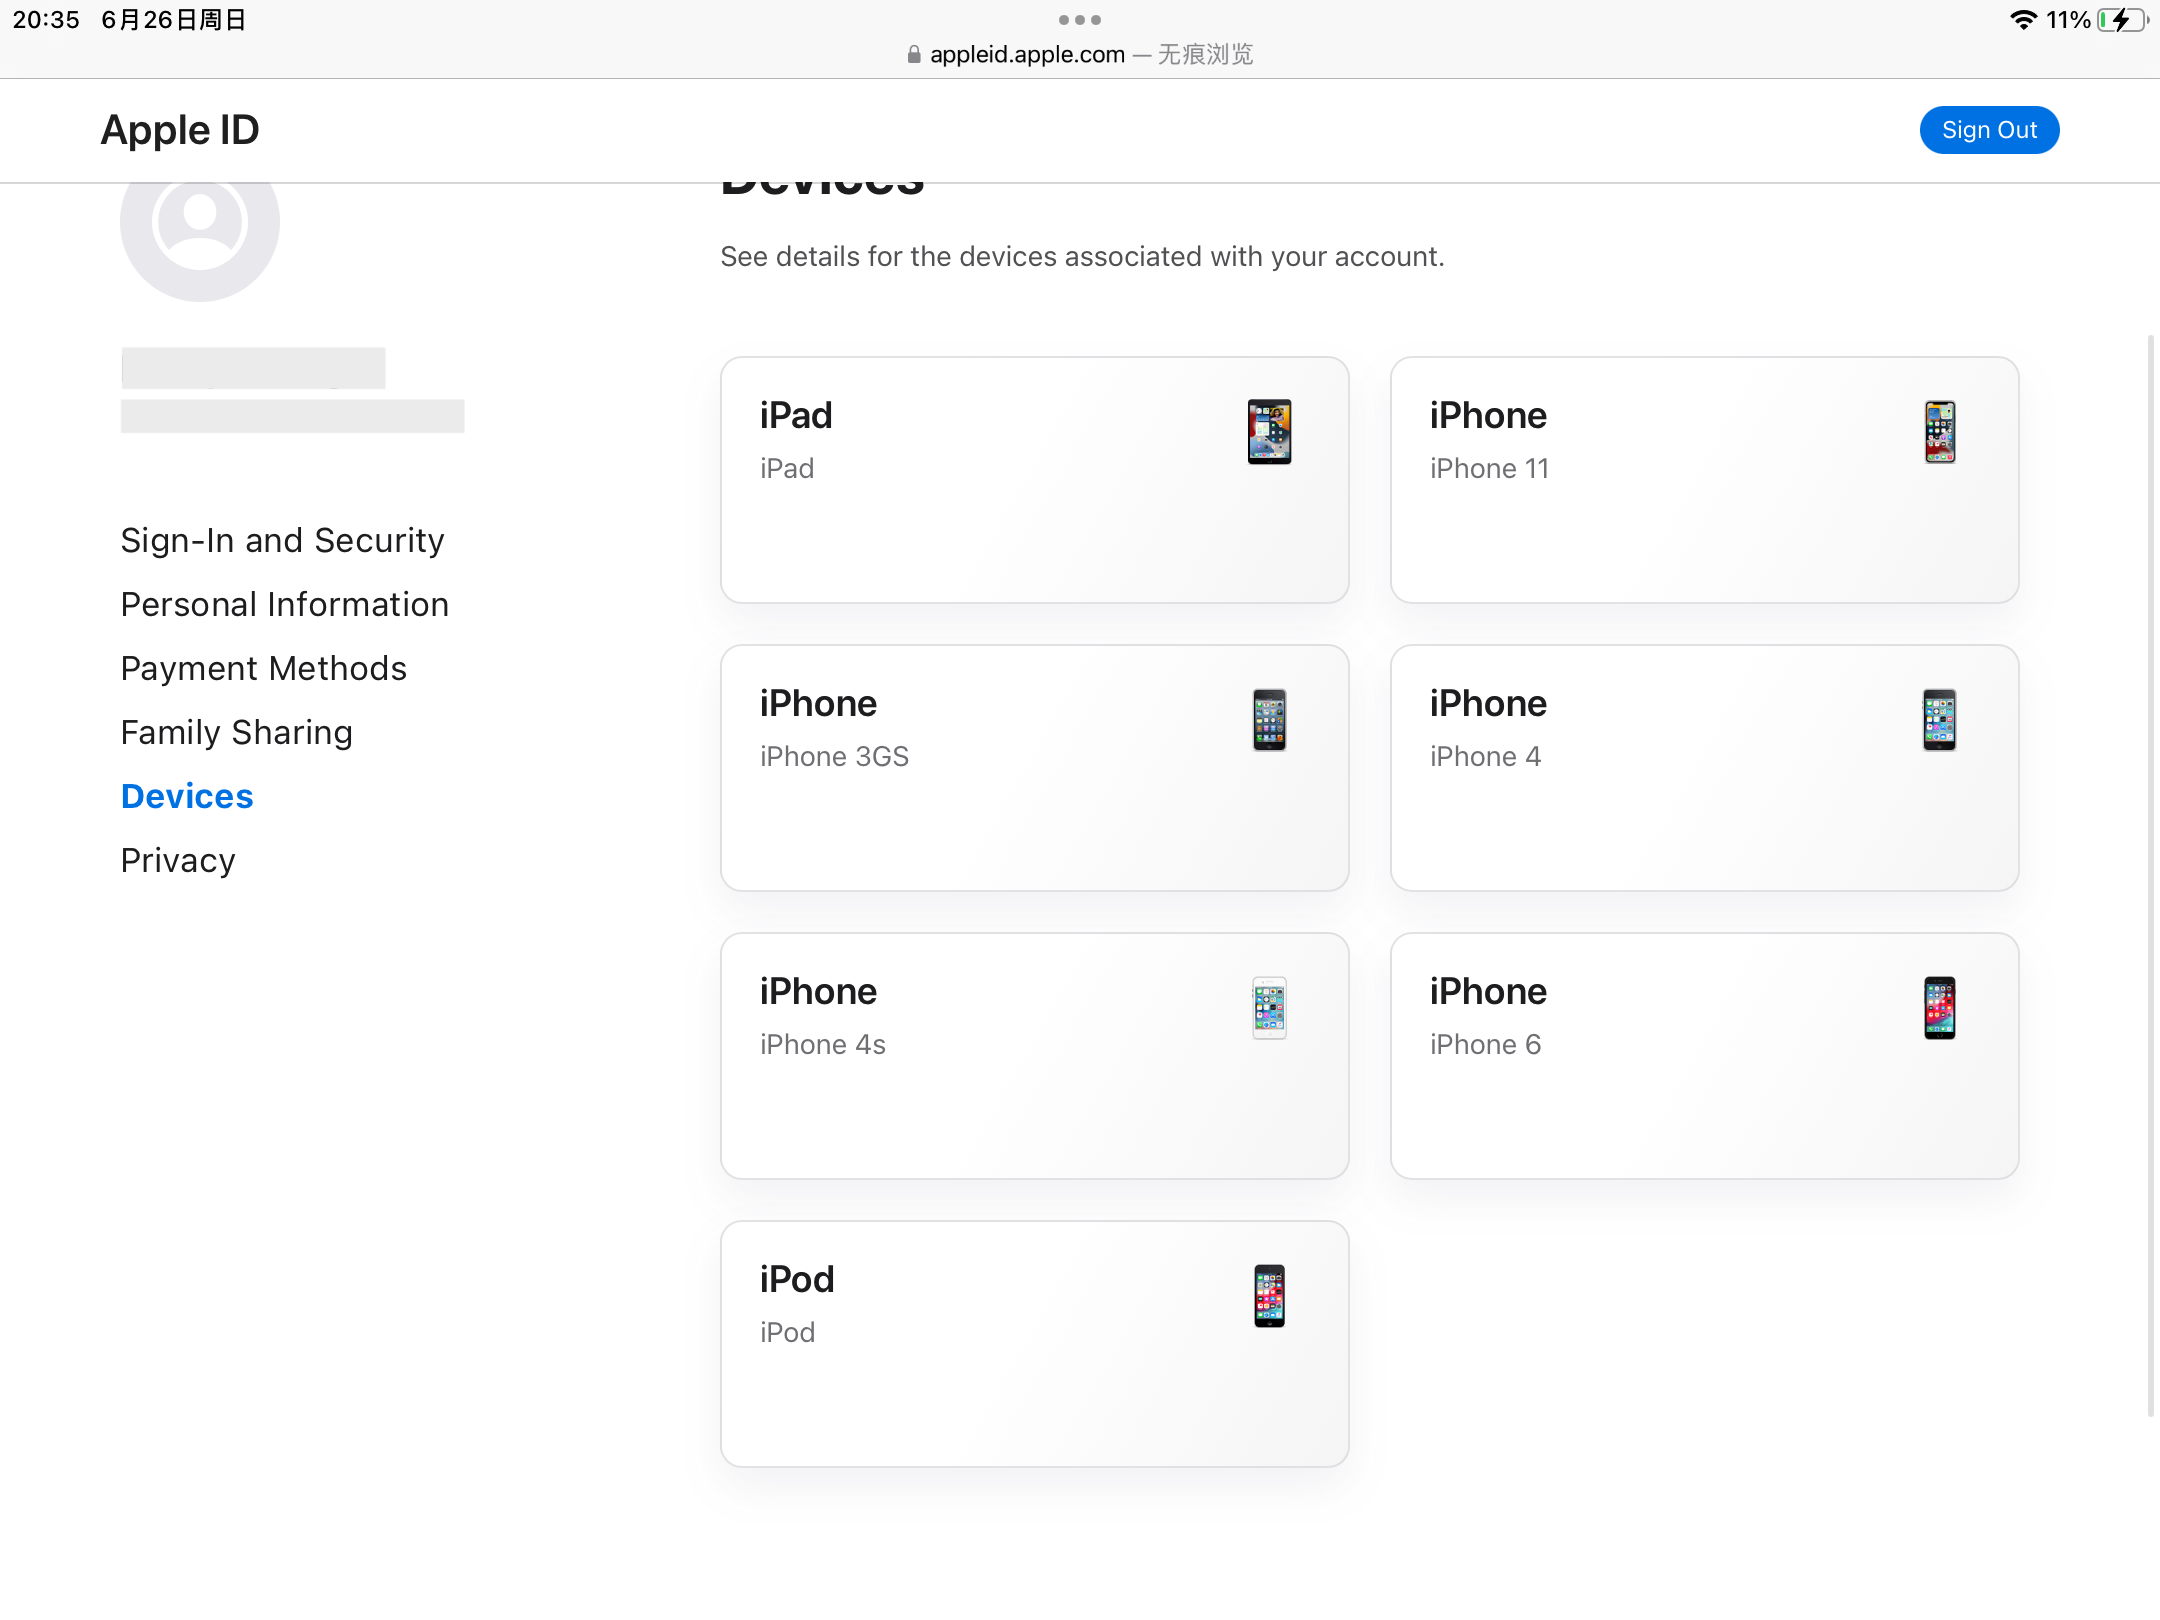The image size is (2160, 1620).
Task: Click the iPhone 4 device icon
Action: 1939,720
